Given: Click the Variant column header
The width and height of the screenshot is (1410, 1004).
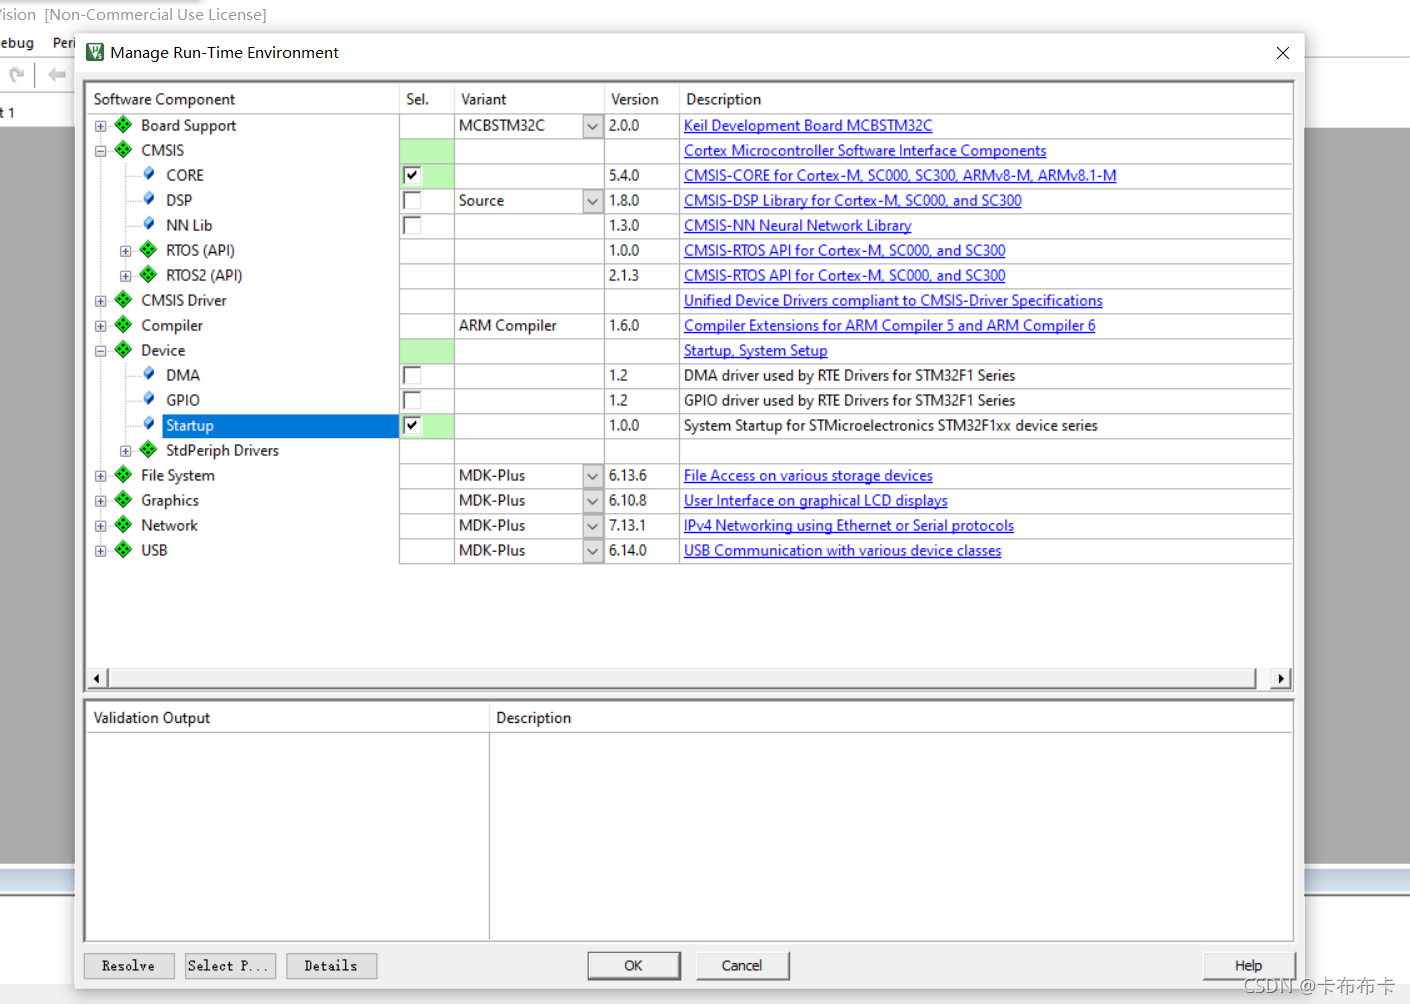Looking at the screenshot, I should click(529, 99).
